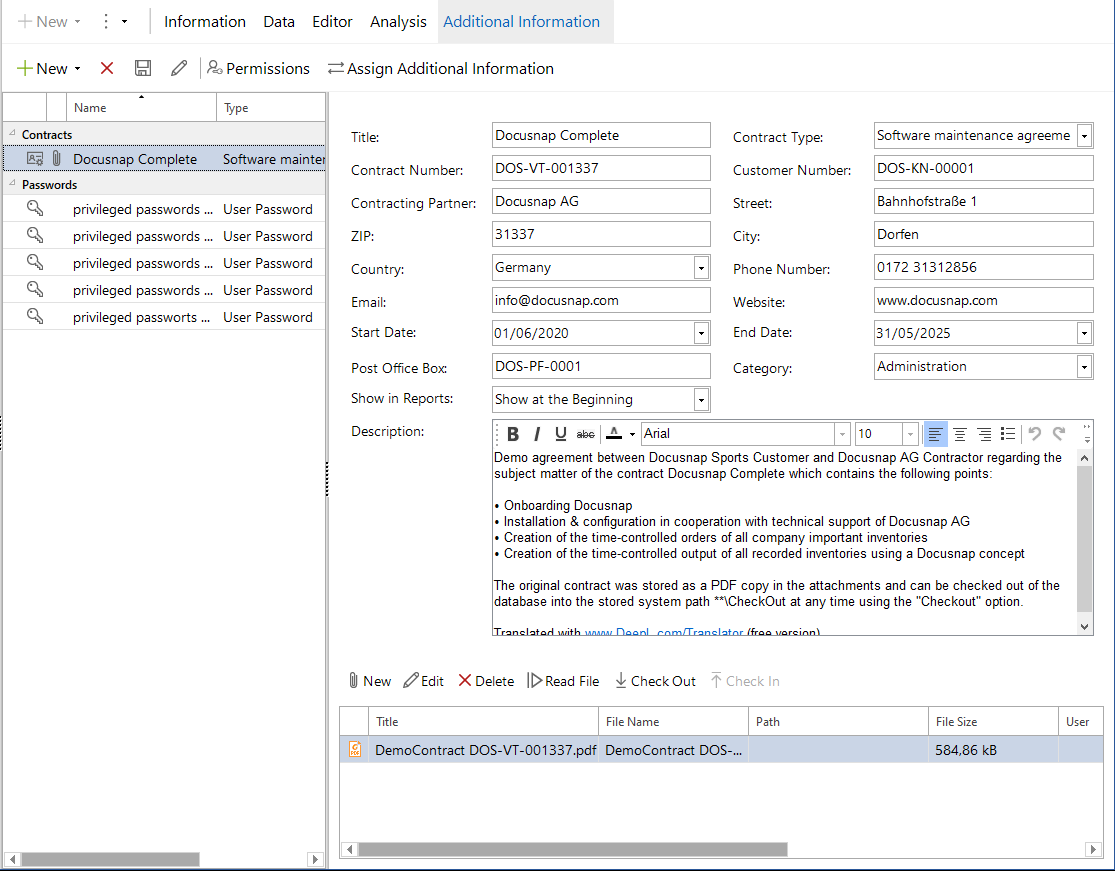Click the green New button in toolbar

43,68
